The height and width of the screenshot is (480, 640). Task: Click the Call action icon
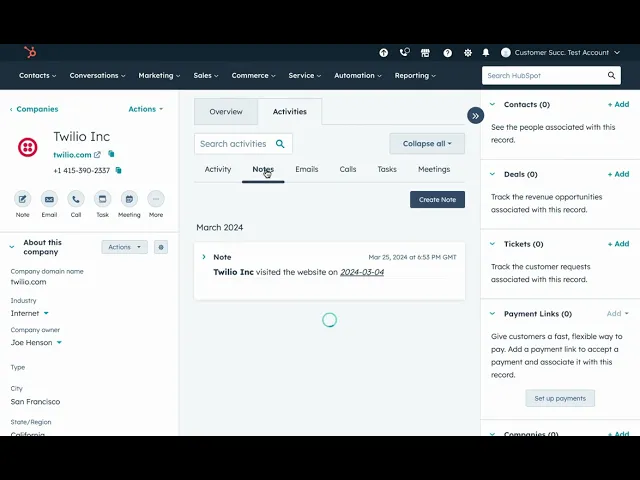point(76,199)
